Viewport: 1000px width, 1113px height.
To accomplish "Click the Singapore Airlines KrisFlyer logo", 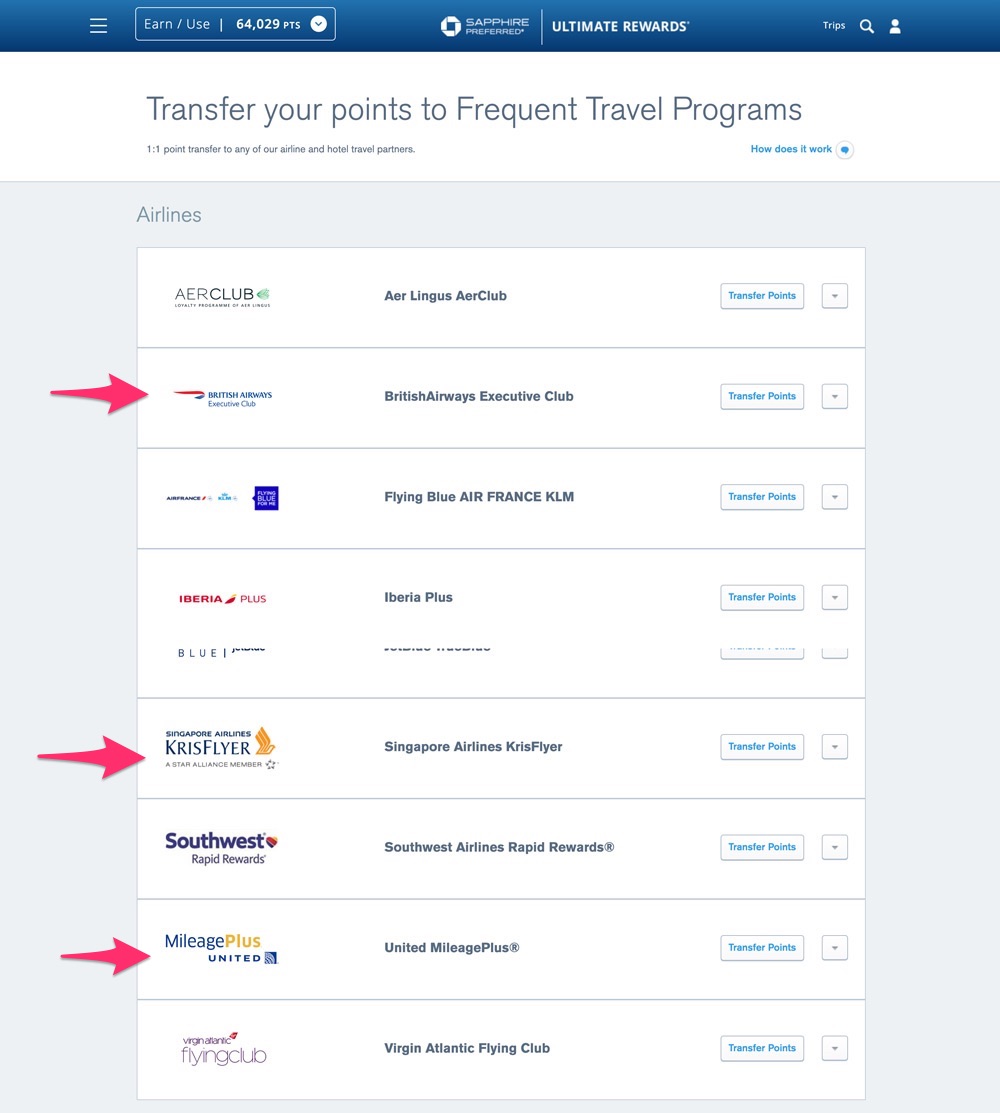I will click(221, 746).
